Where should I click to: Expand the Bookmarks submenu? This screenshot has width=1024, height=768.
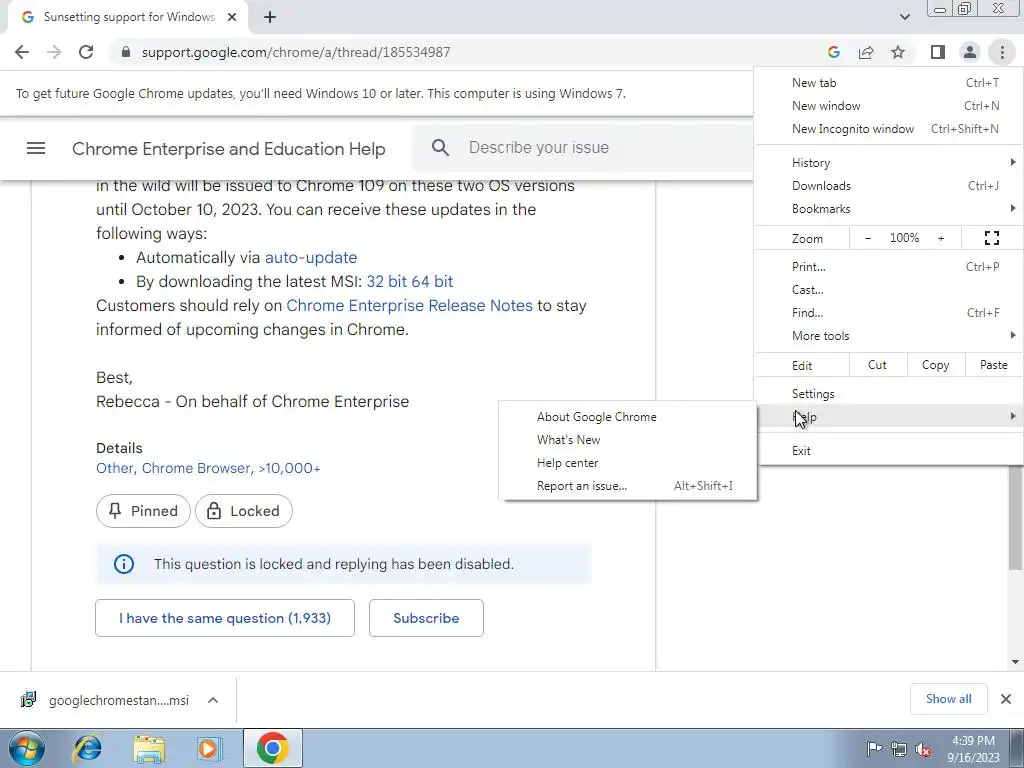point(888,208)
